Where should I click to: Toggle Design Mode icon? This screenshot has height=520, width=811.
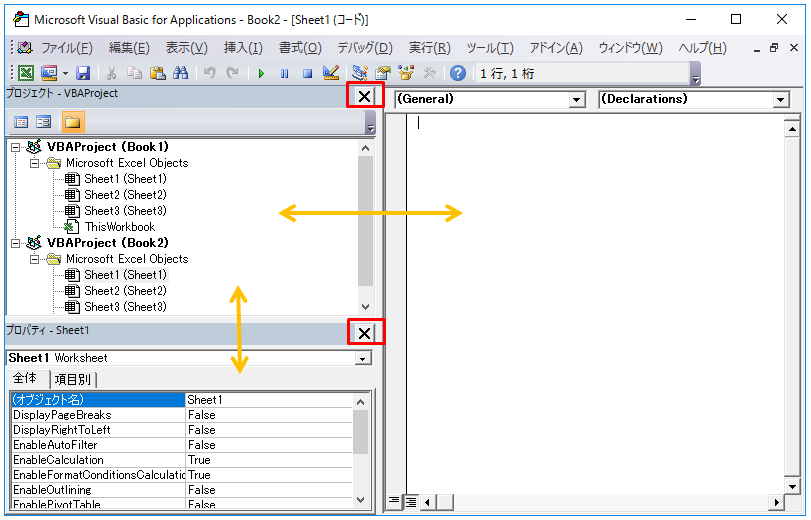tap(331, 73)
